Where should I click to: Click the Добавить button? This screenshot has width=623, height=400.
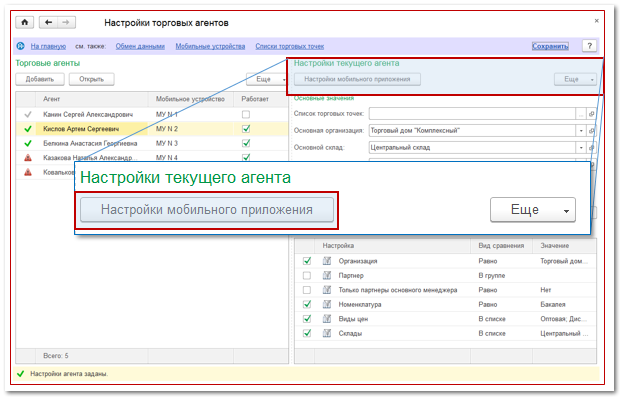click(x=39, y=79)
